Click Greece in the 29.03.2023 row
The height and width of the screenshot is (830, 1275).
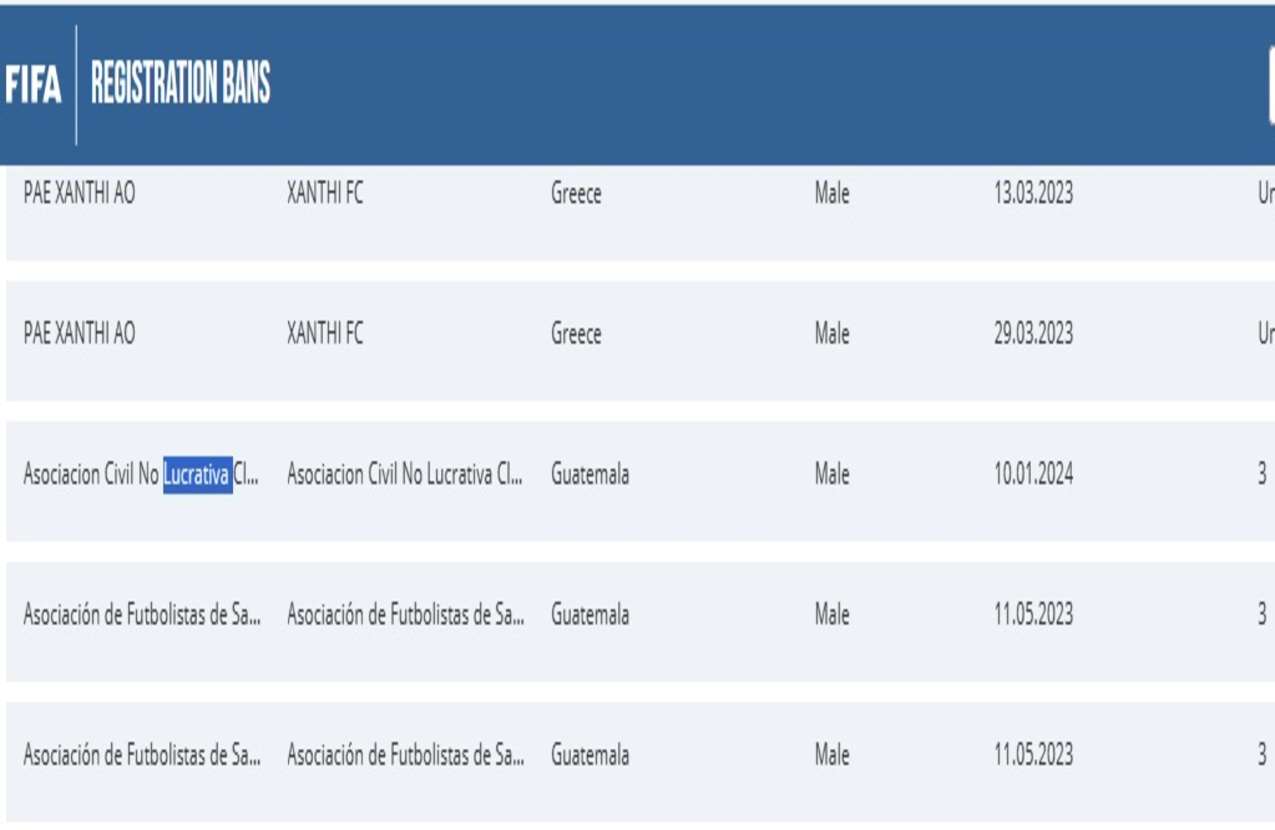click(x=576, y=334)
